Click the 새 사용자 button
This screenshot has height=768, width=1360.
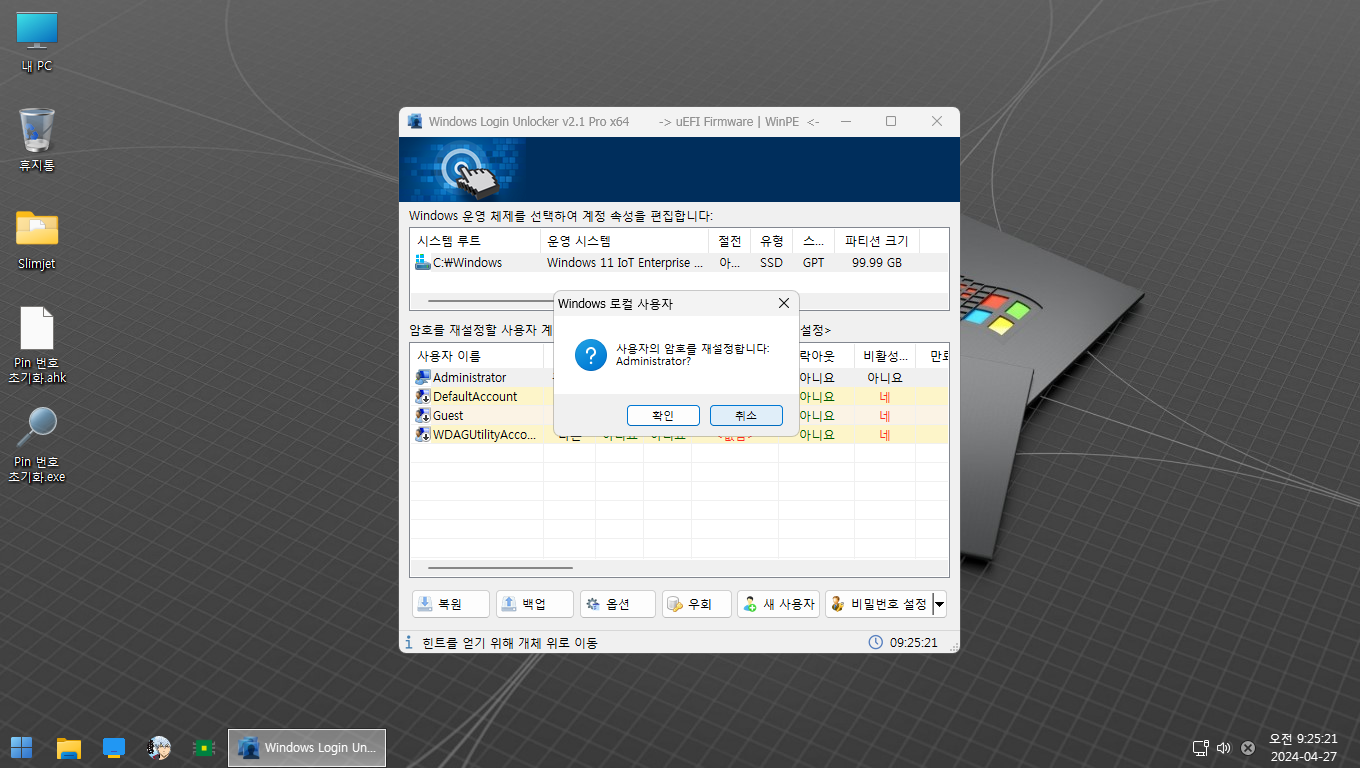pos(778,604)
